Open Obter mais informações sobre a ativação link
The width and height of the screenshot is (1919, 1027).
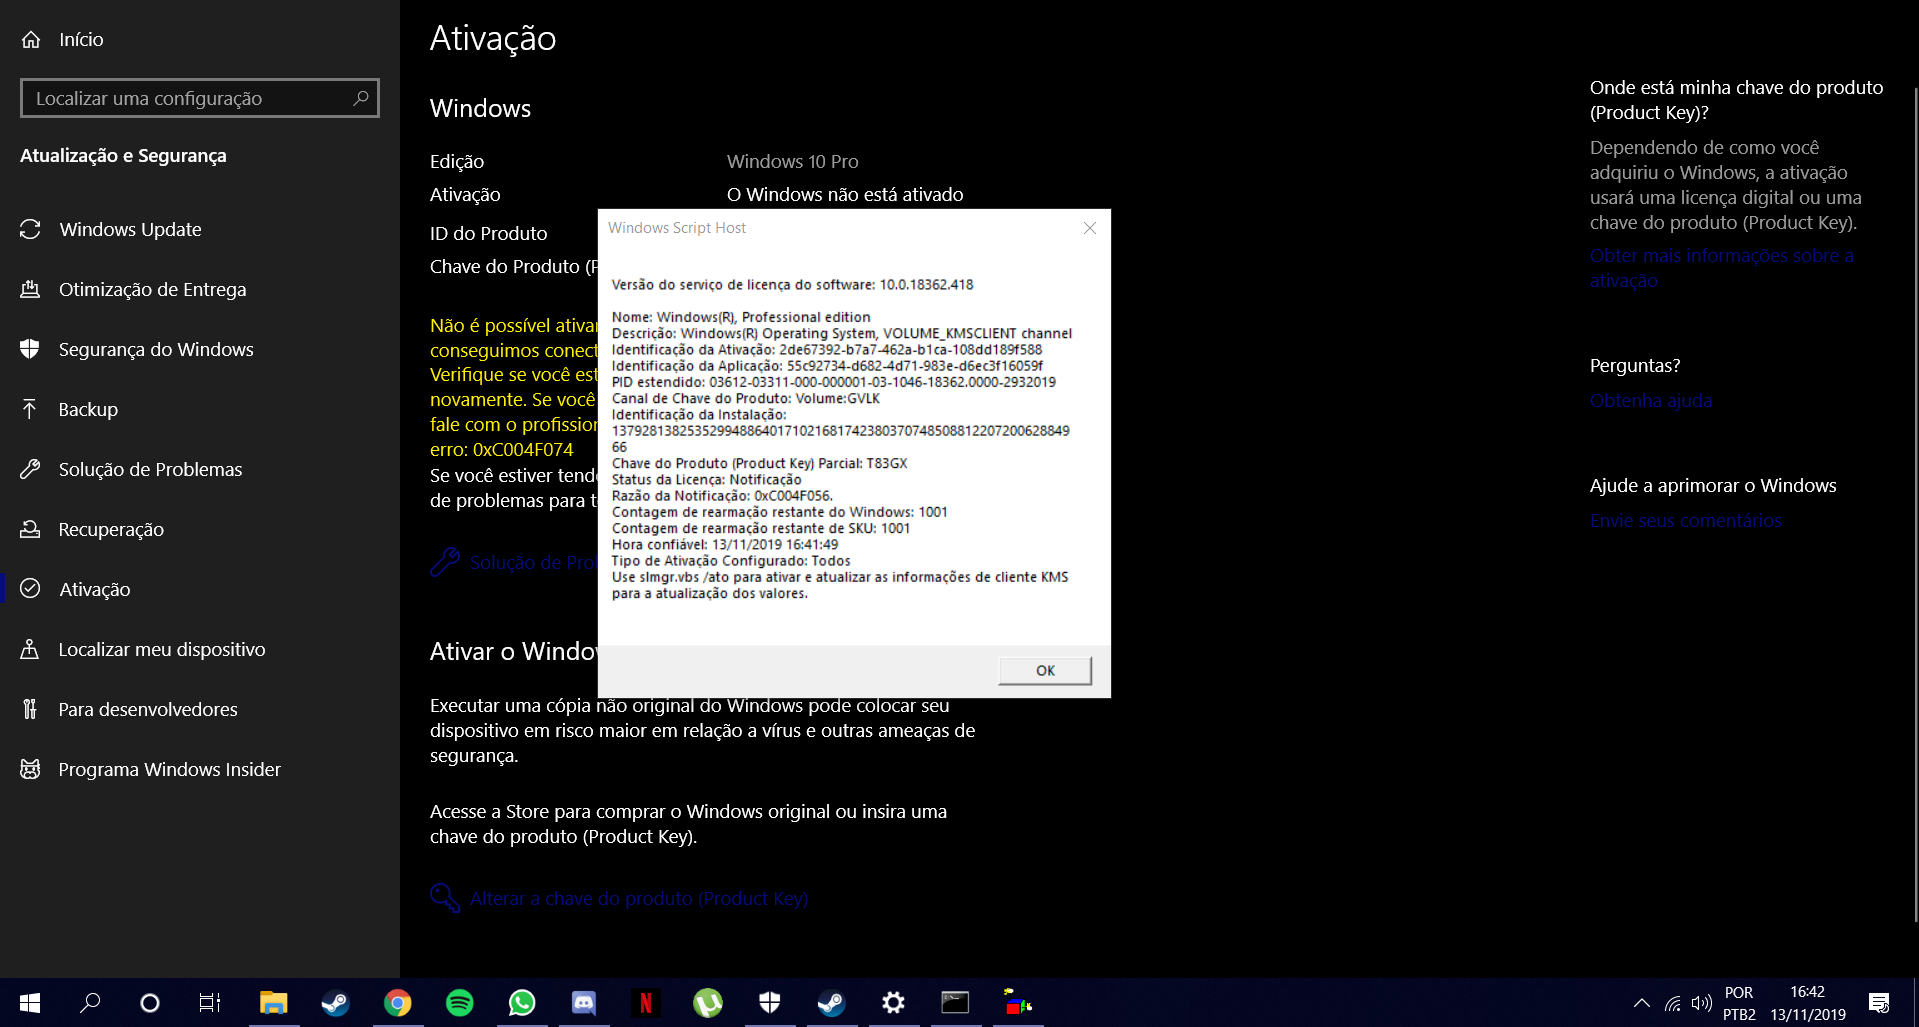1722,268
